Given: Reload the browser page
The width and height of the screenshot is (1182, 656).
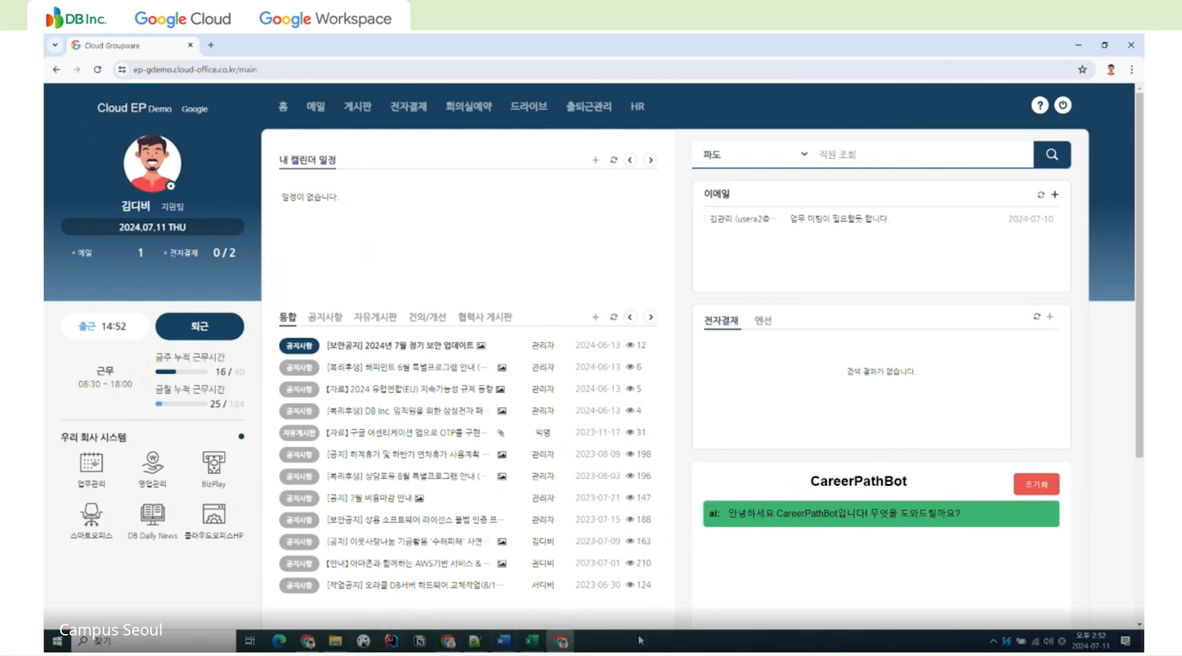Looking at the screenshot, I should [97, 69].
